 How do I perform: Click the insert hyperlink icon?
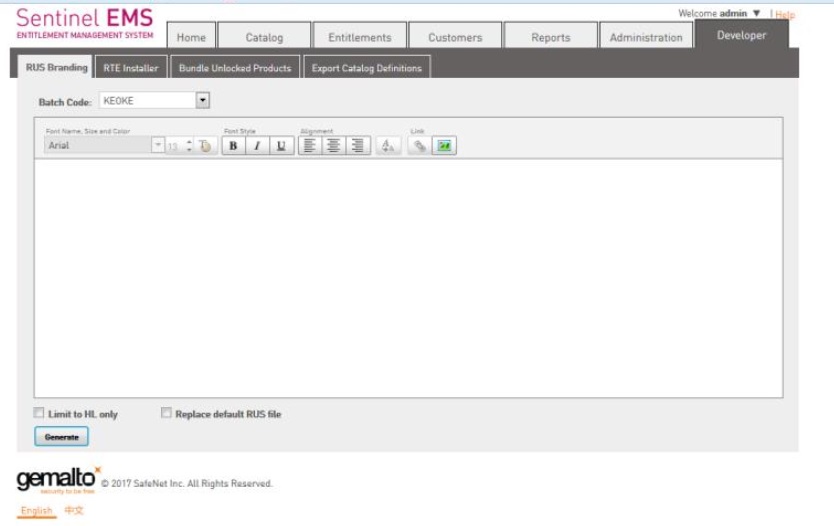[420, 146]
